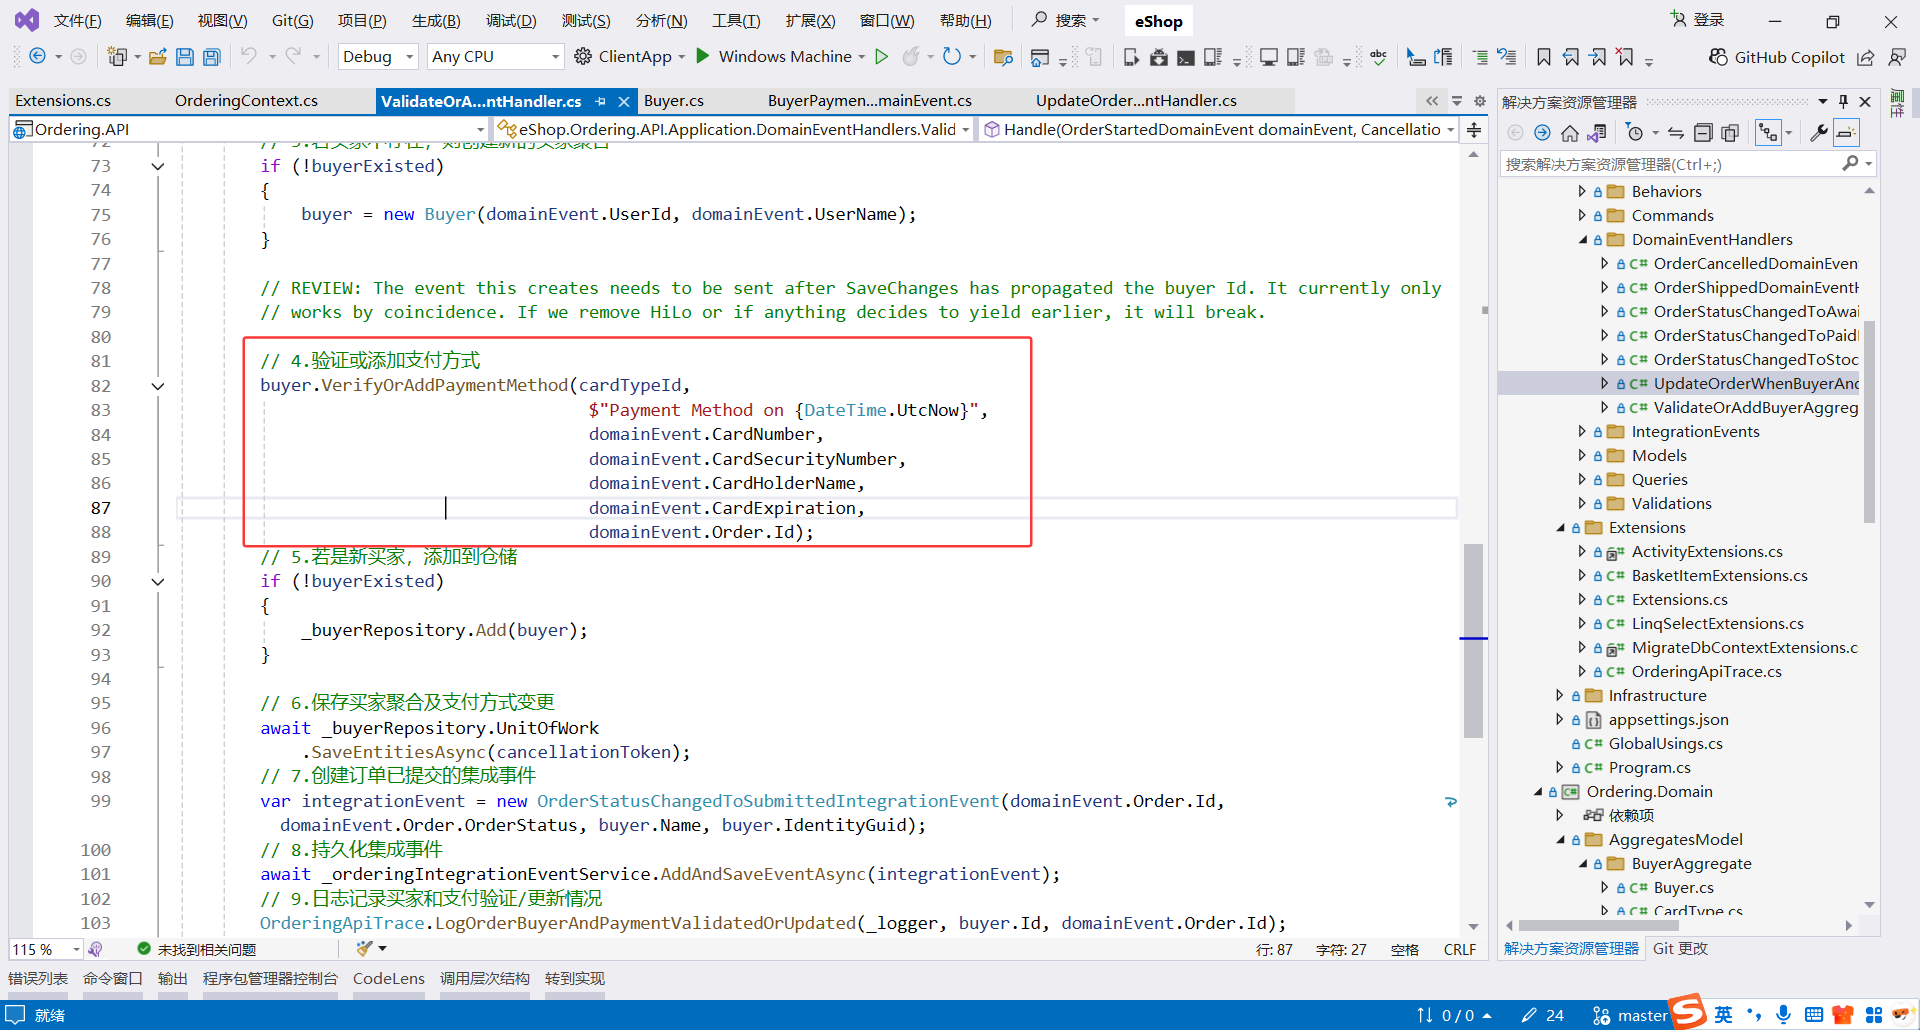This screenshot has height=1030, width=1920.
Task: Click the editor vertical scrollbar thumb
Action: point(1473,640)
